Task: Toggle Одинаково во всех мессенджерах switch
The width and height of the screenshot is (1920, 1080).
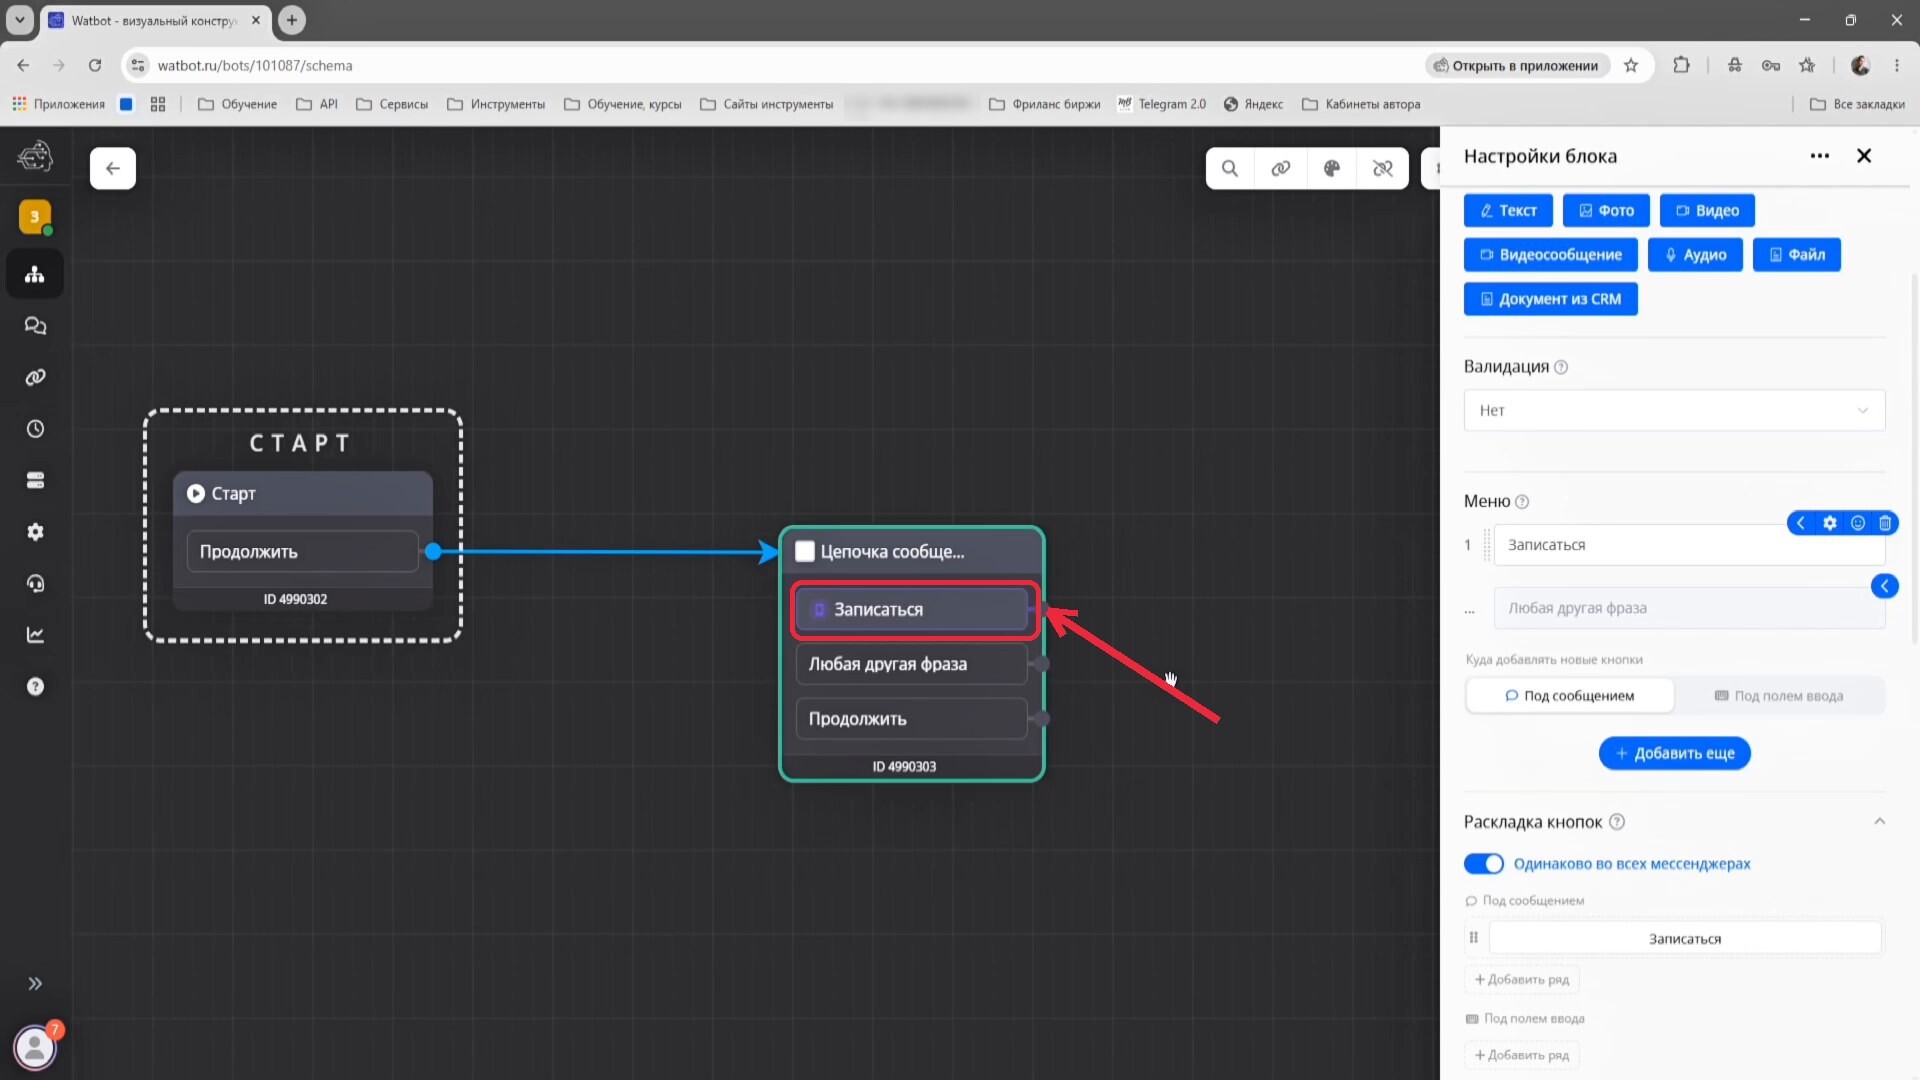Action: point(1484,864)
